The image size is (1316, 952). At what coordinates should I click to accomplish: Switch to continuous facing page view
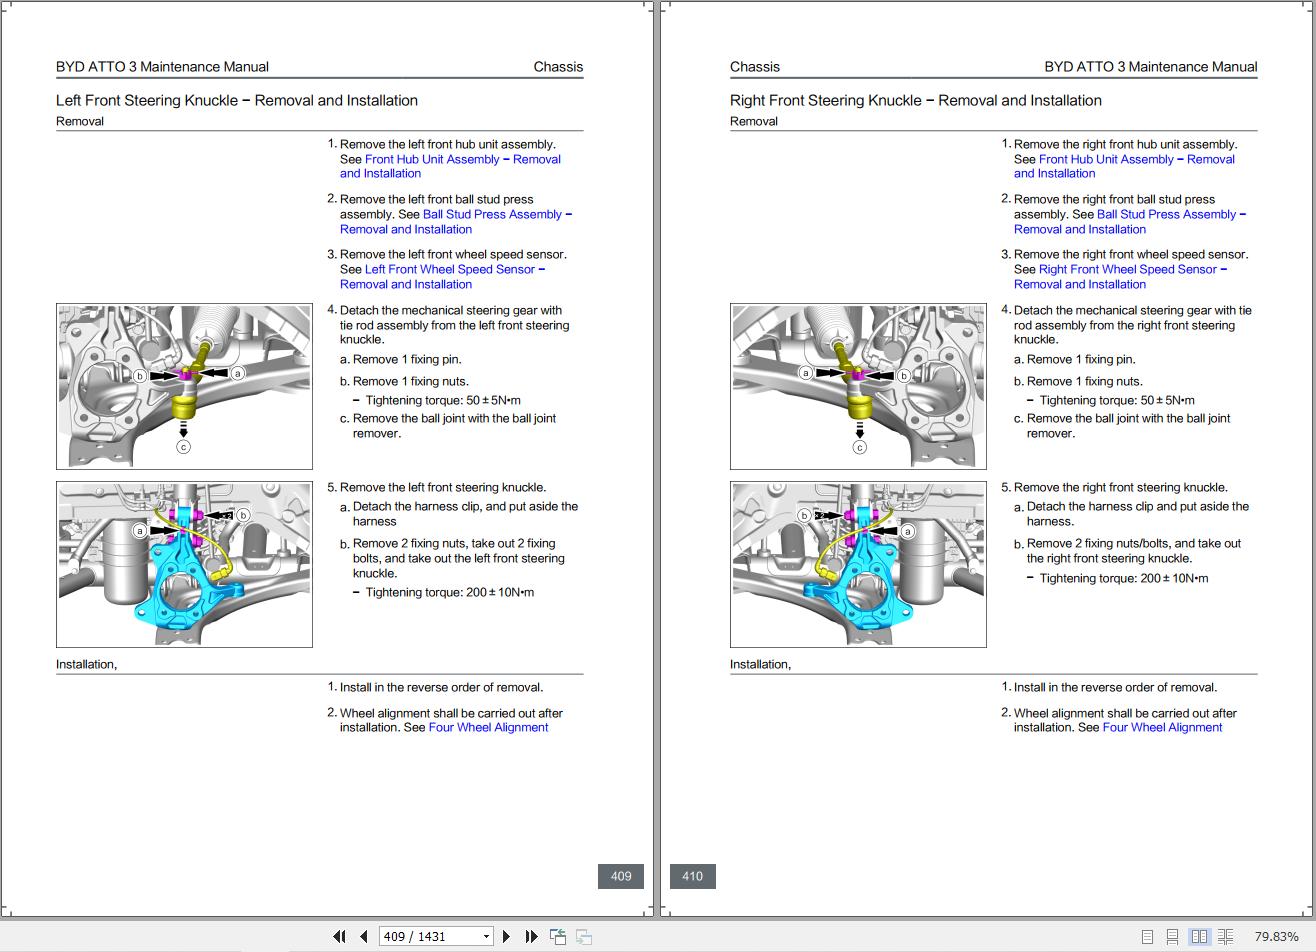(x=1225, y=937)
